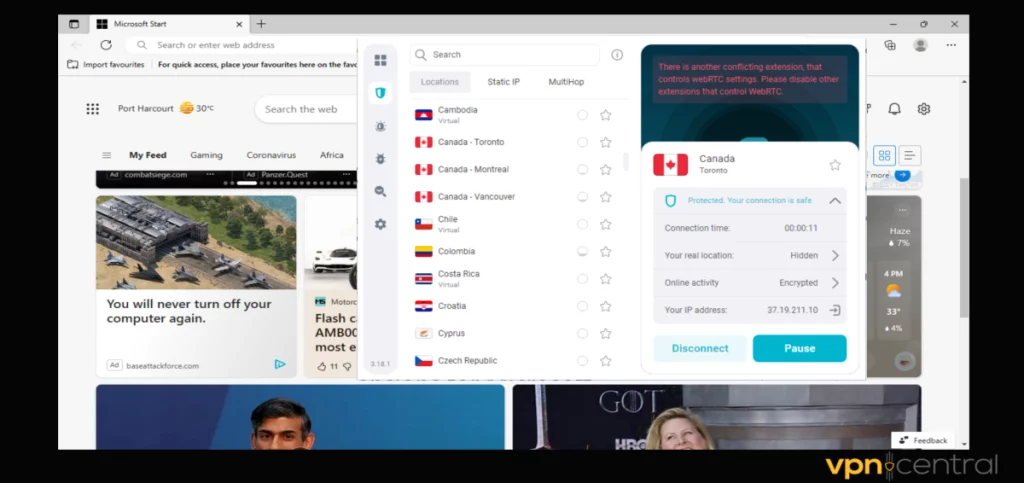
Task: Select the Costa Rica radio indicator
Action: (x=582, y=279)
